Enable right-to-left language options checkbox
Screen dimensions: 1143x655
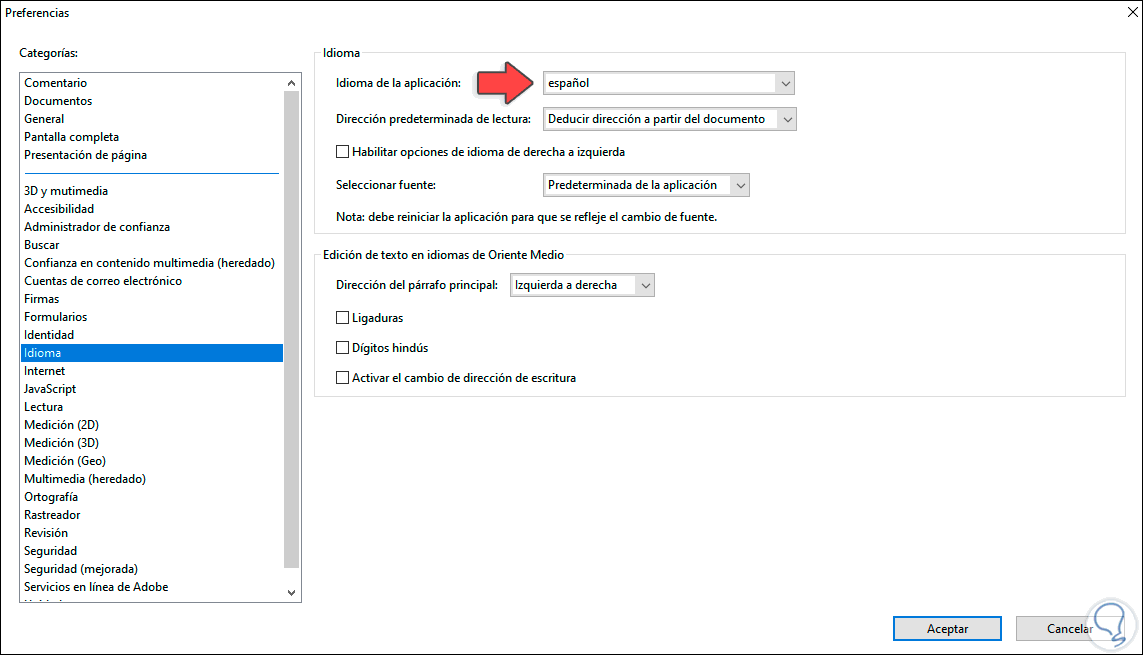(x=344, y=151)
